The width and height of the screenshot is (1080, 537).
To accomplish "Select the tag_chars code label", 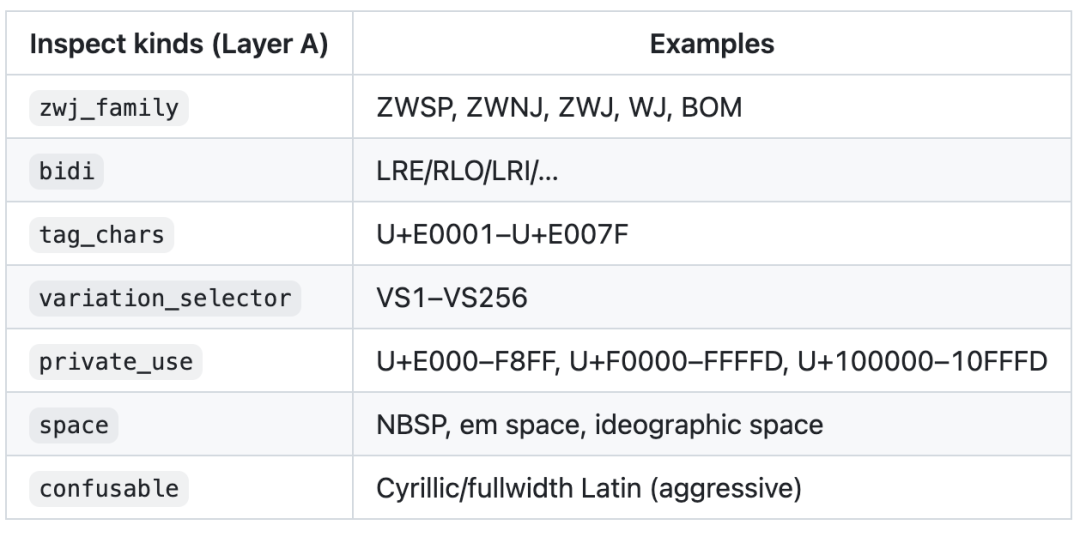I will [101, 235].
